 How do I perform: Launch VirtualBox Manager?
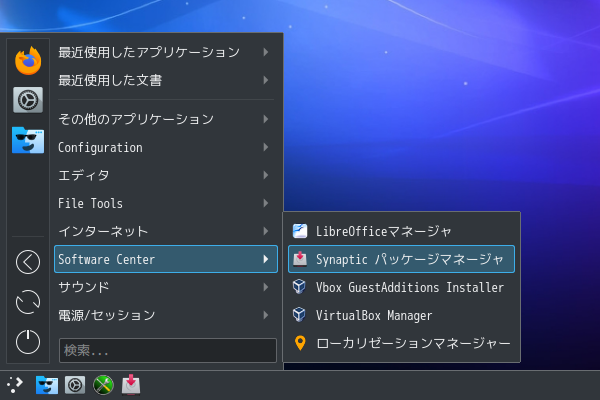401,315
